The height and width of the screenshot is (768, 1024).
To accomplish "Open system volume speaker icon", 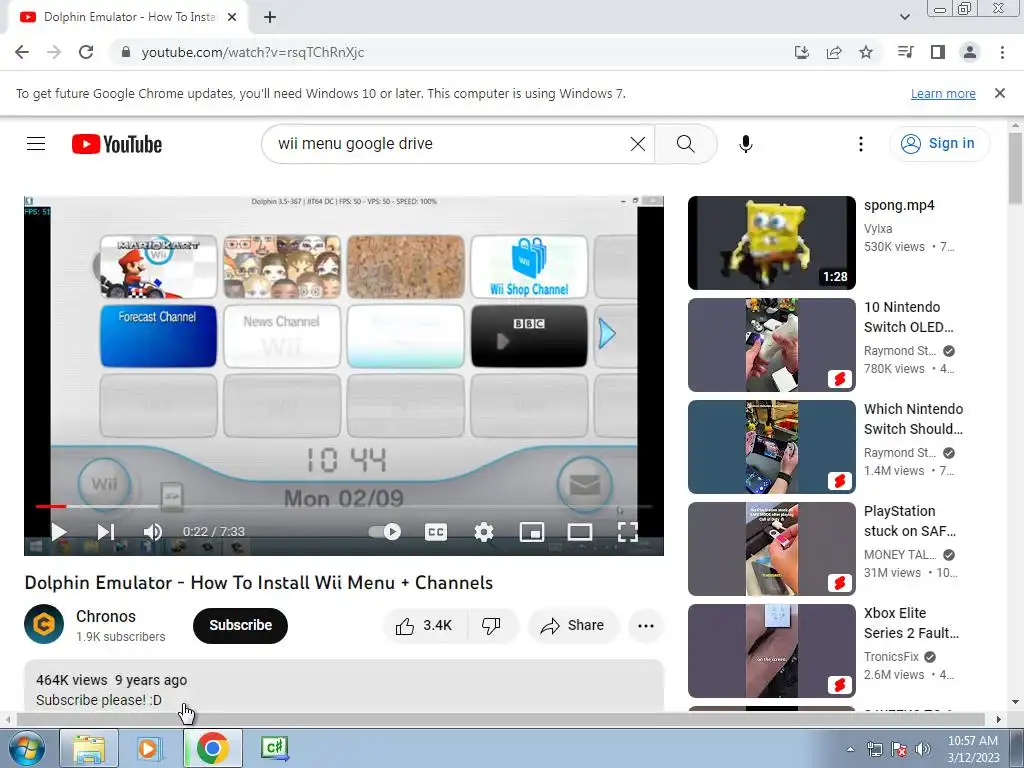I will tap(923, 749).
